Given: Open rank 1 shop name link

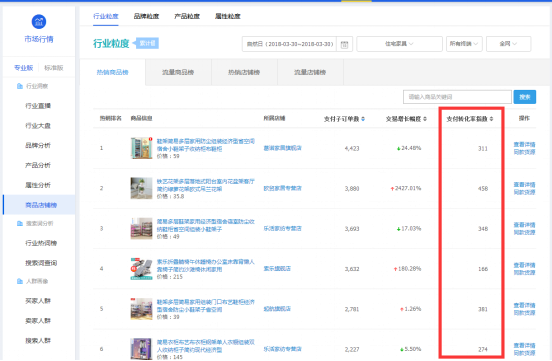Looking at the screenshot, I should [x=282, y=148].
